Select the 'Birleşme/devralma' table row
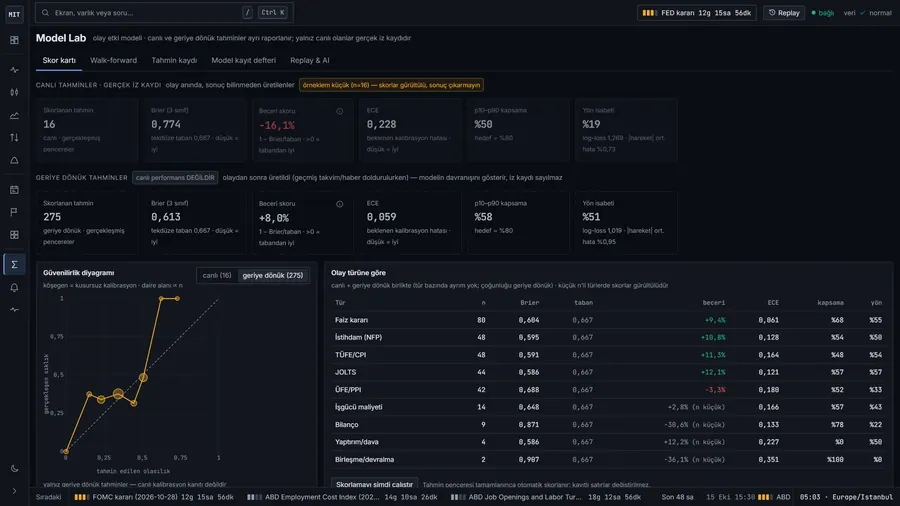 coord(608,460)
